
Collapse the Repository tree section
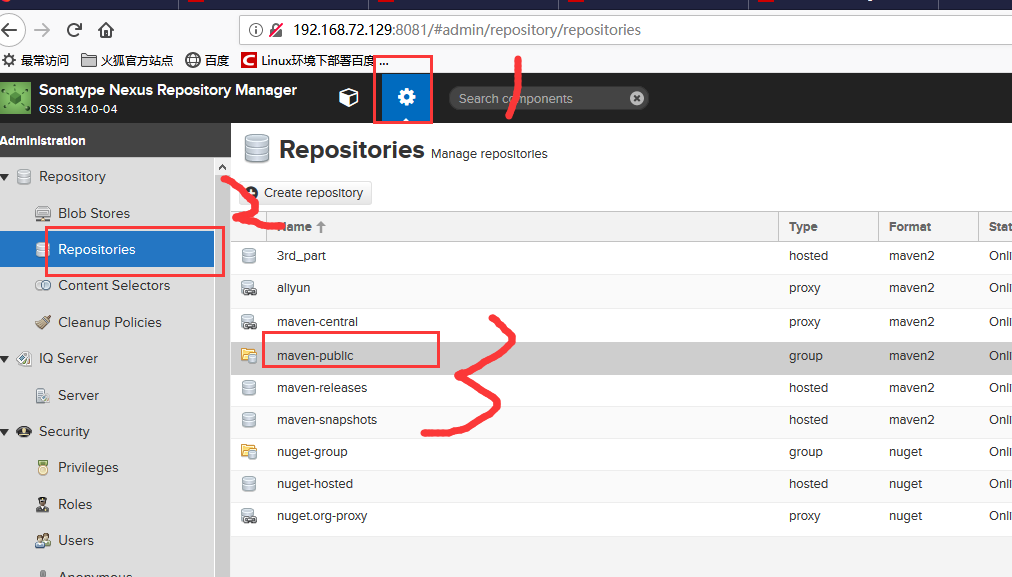pos(5,177)
